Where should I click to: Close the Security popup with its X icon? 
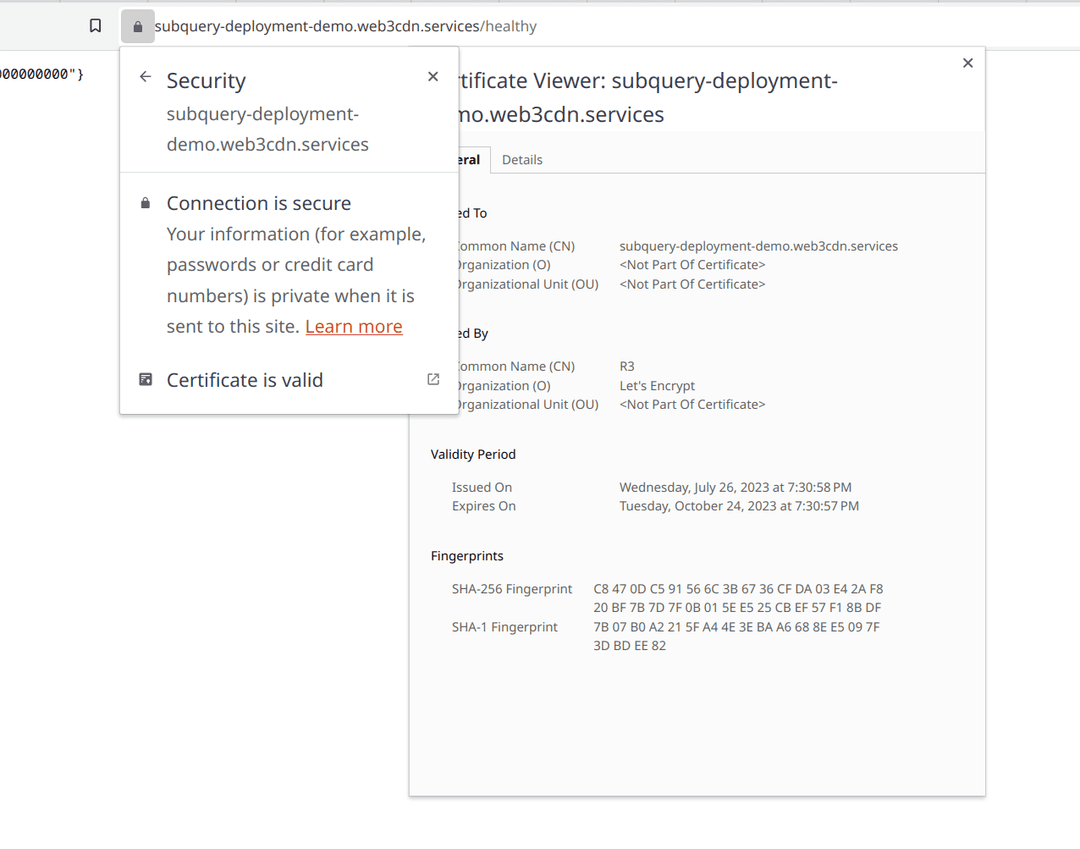[432, 75]
